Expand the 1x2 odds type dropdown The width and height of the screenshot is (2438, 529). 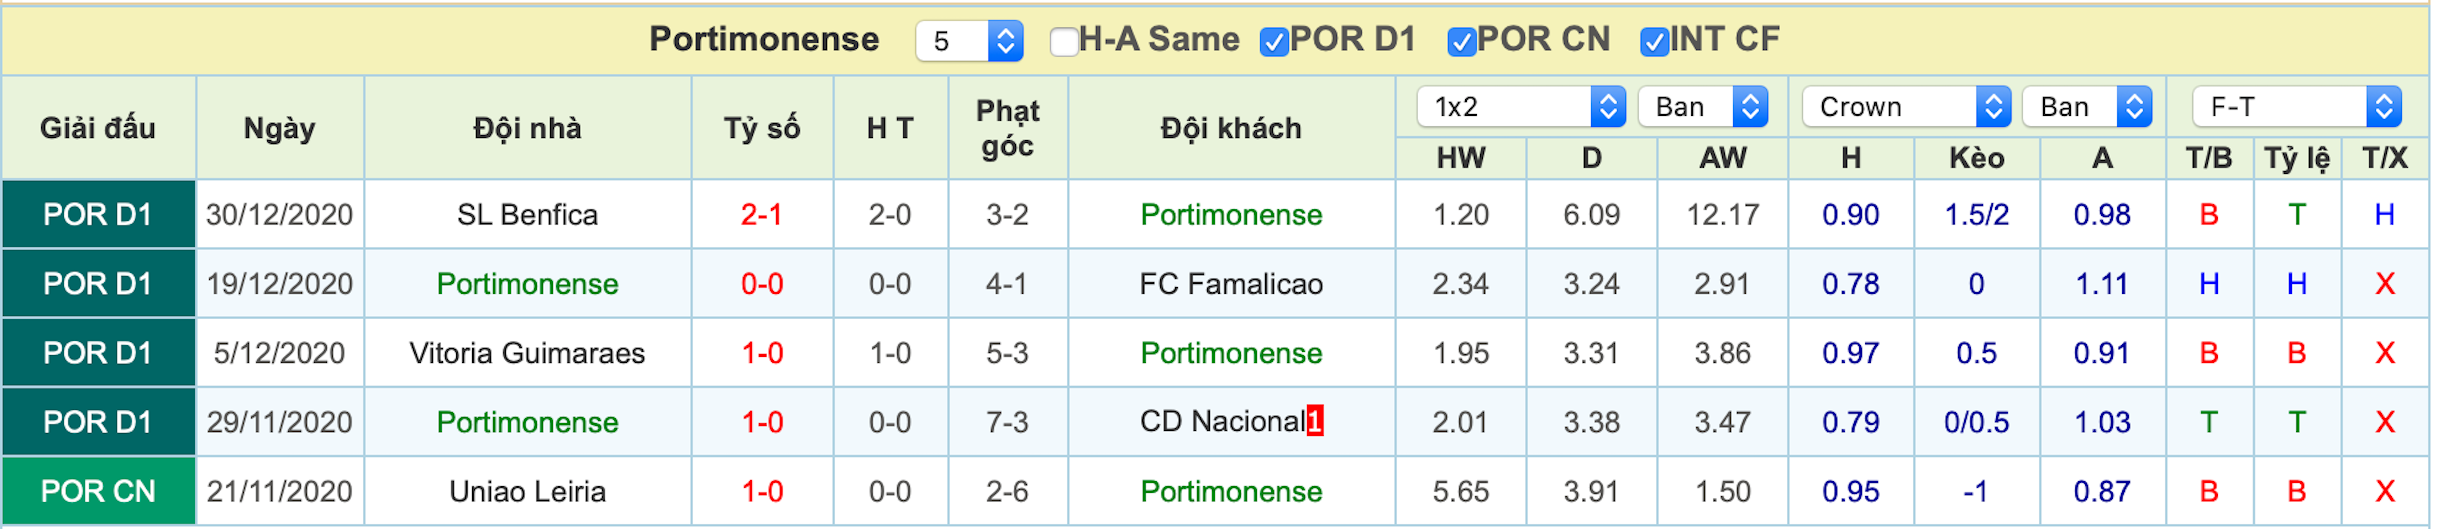pyautogui.click(x=1521, y=107)
